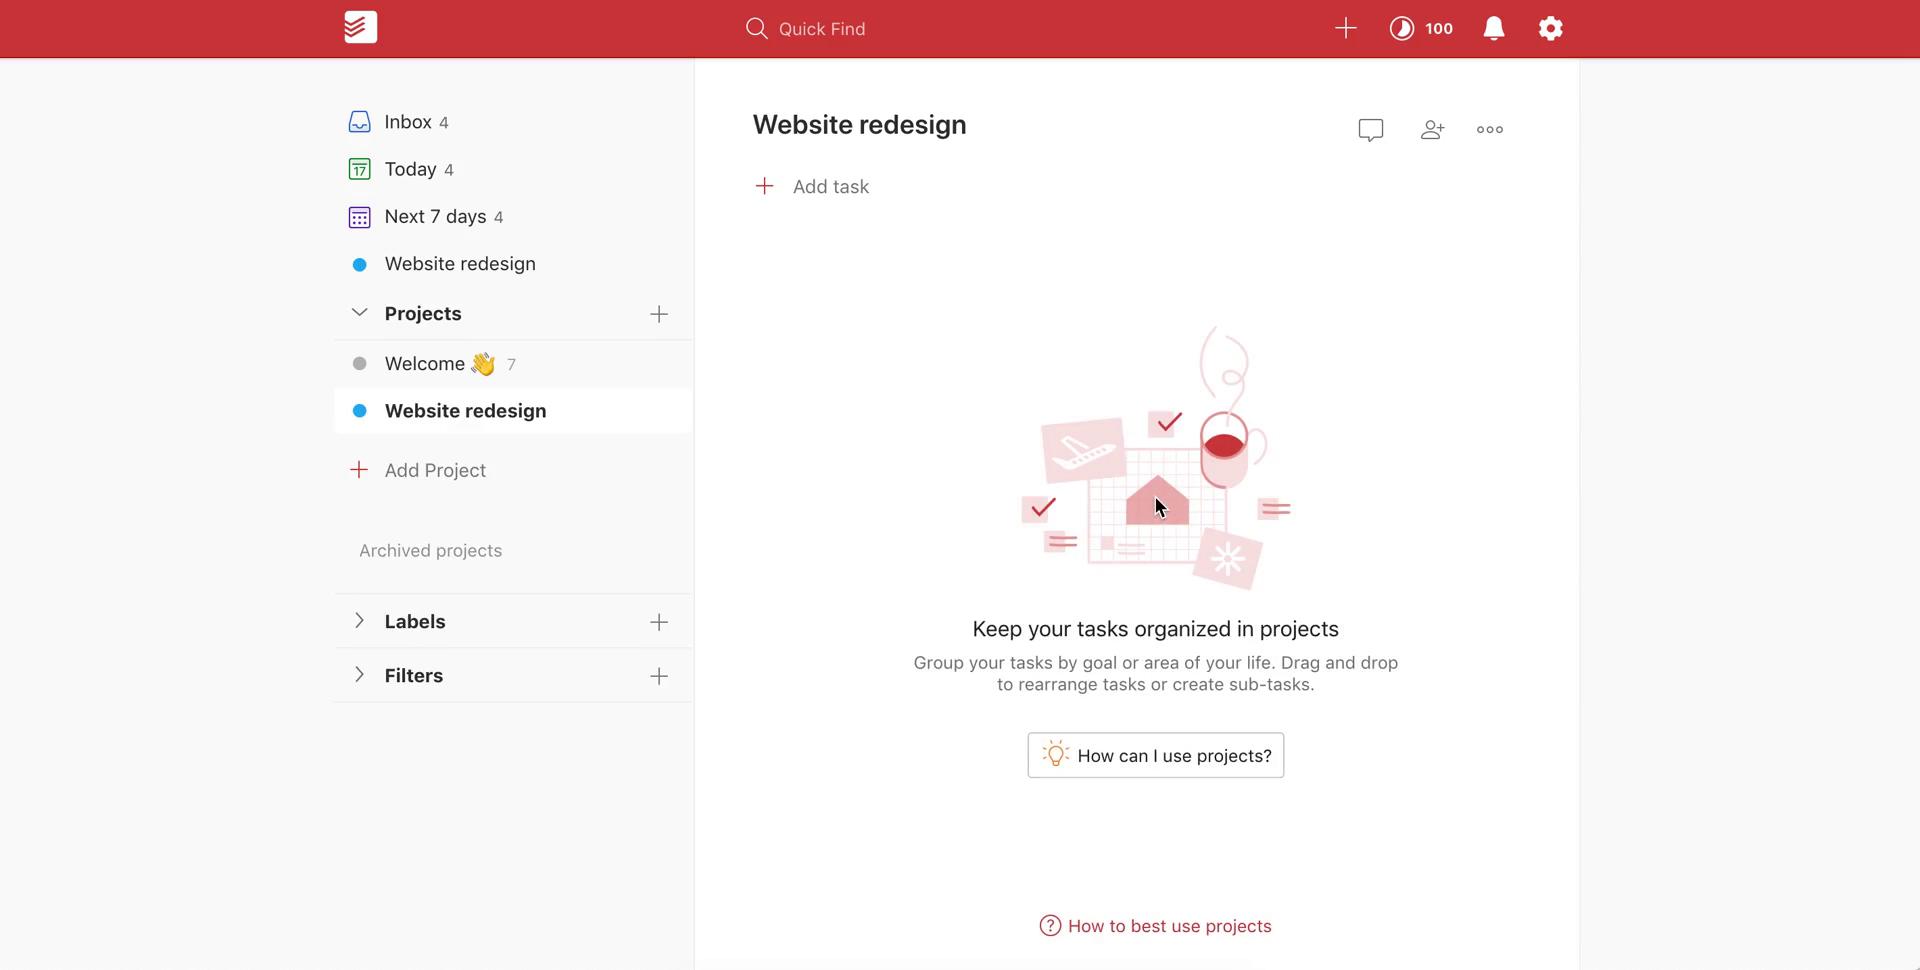
Task: Click Add Project link
Action: point(435,470)
